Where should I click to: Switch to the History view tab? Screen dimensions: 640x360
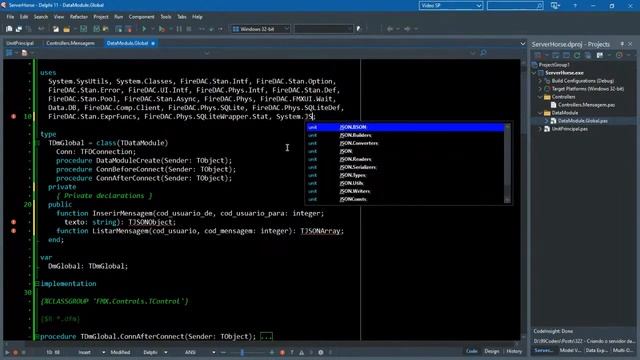click(x=514, y=351)
